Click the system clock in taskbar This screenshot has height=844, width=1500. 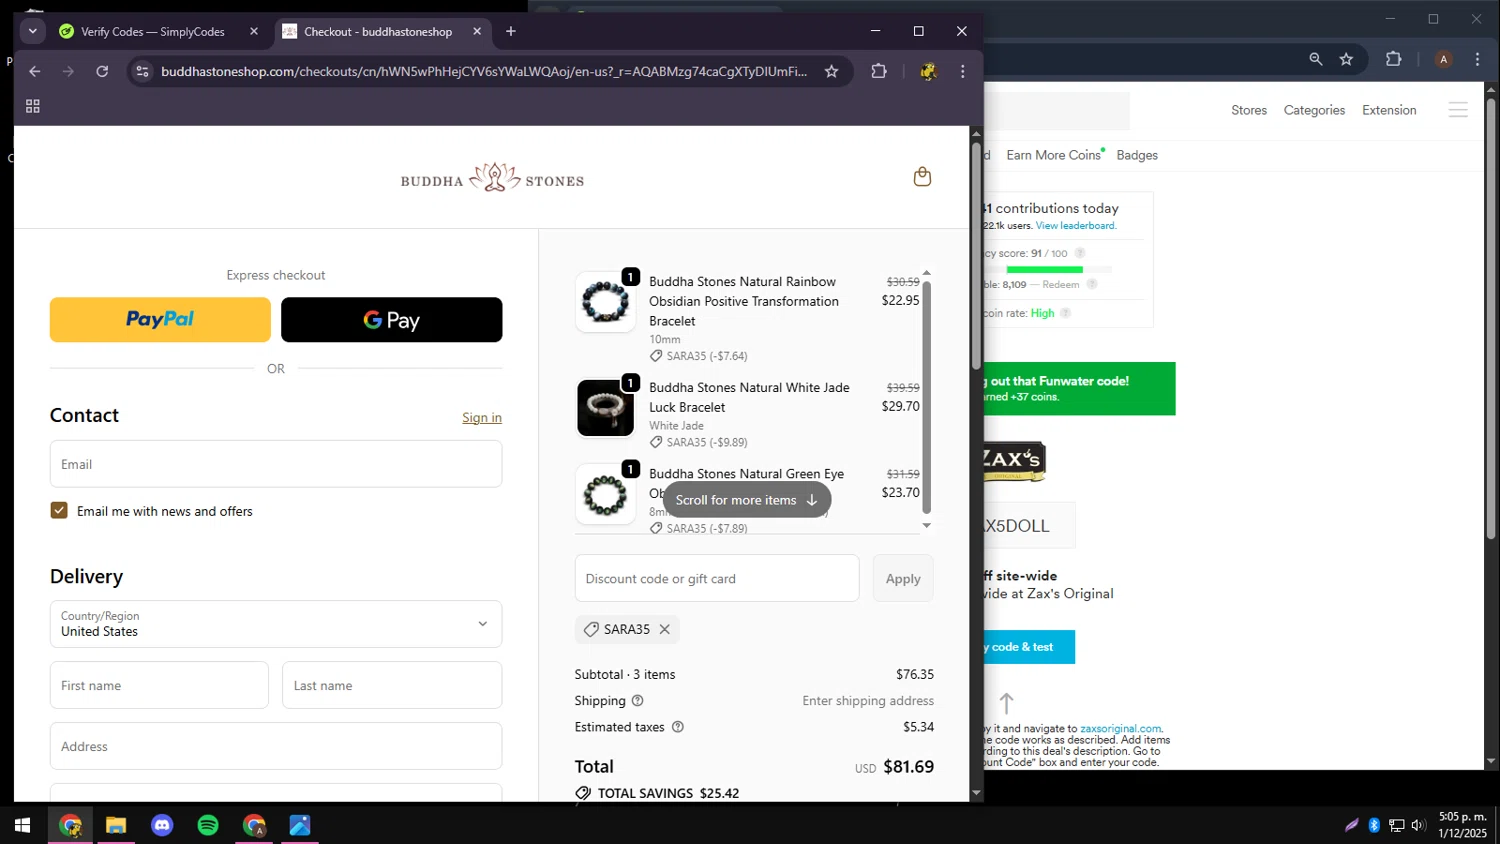(x=1462, y=825)
